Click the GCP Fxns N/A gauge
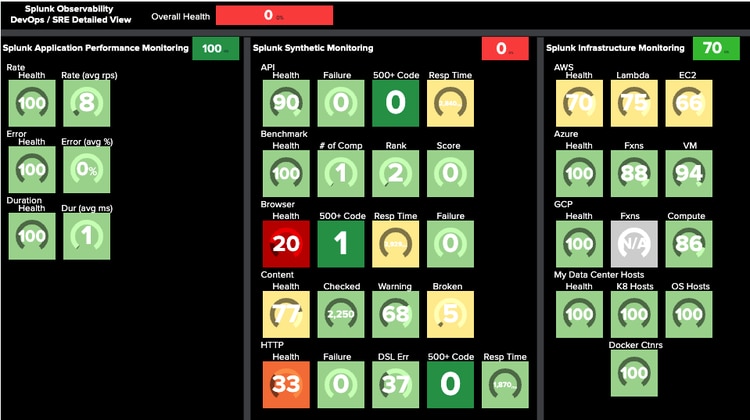 point(634,245)
